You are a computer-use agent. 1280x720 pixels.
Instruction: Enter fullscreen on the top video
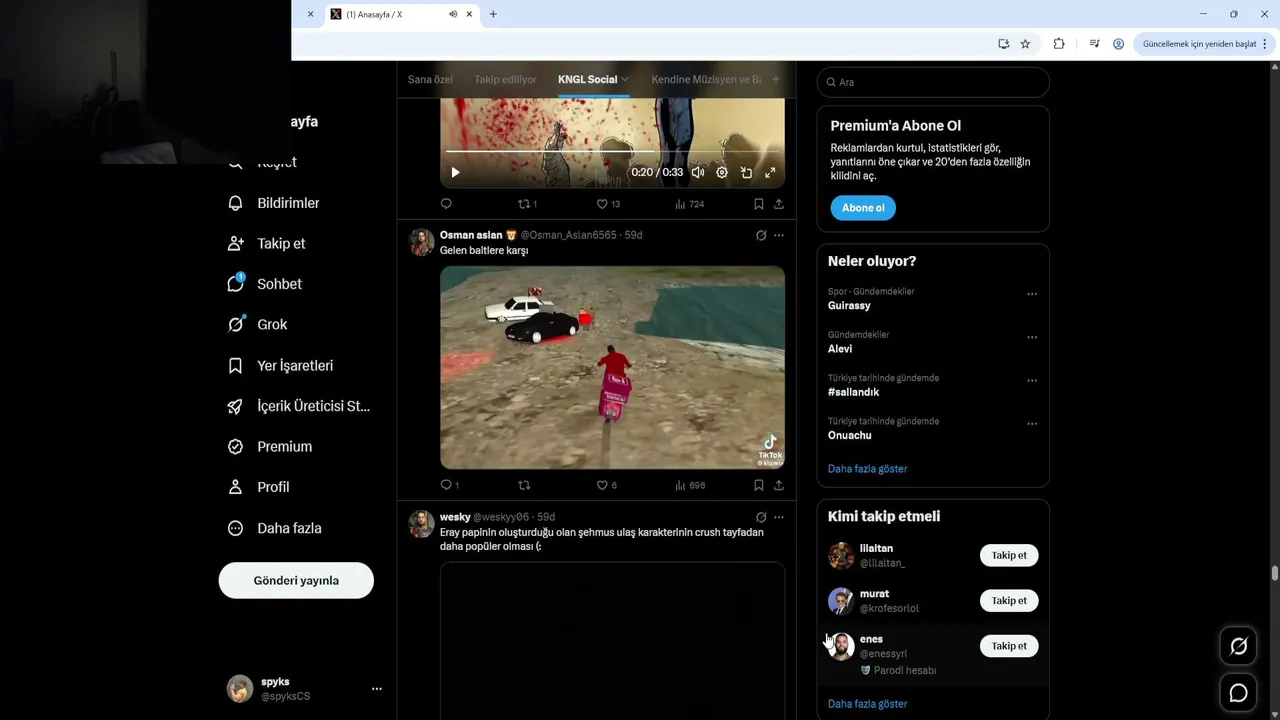(x=770, y=172)
